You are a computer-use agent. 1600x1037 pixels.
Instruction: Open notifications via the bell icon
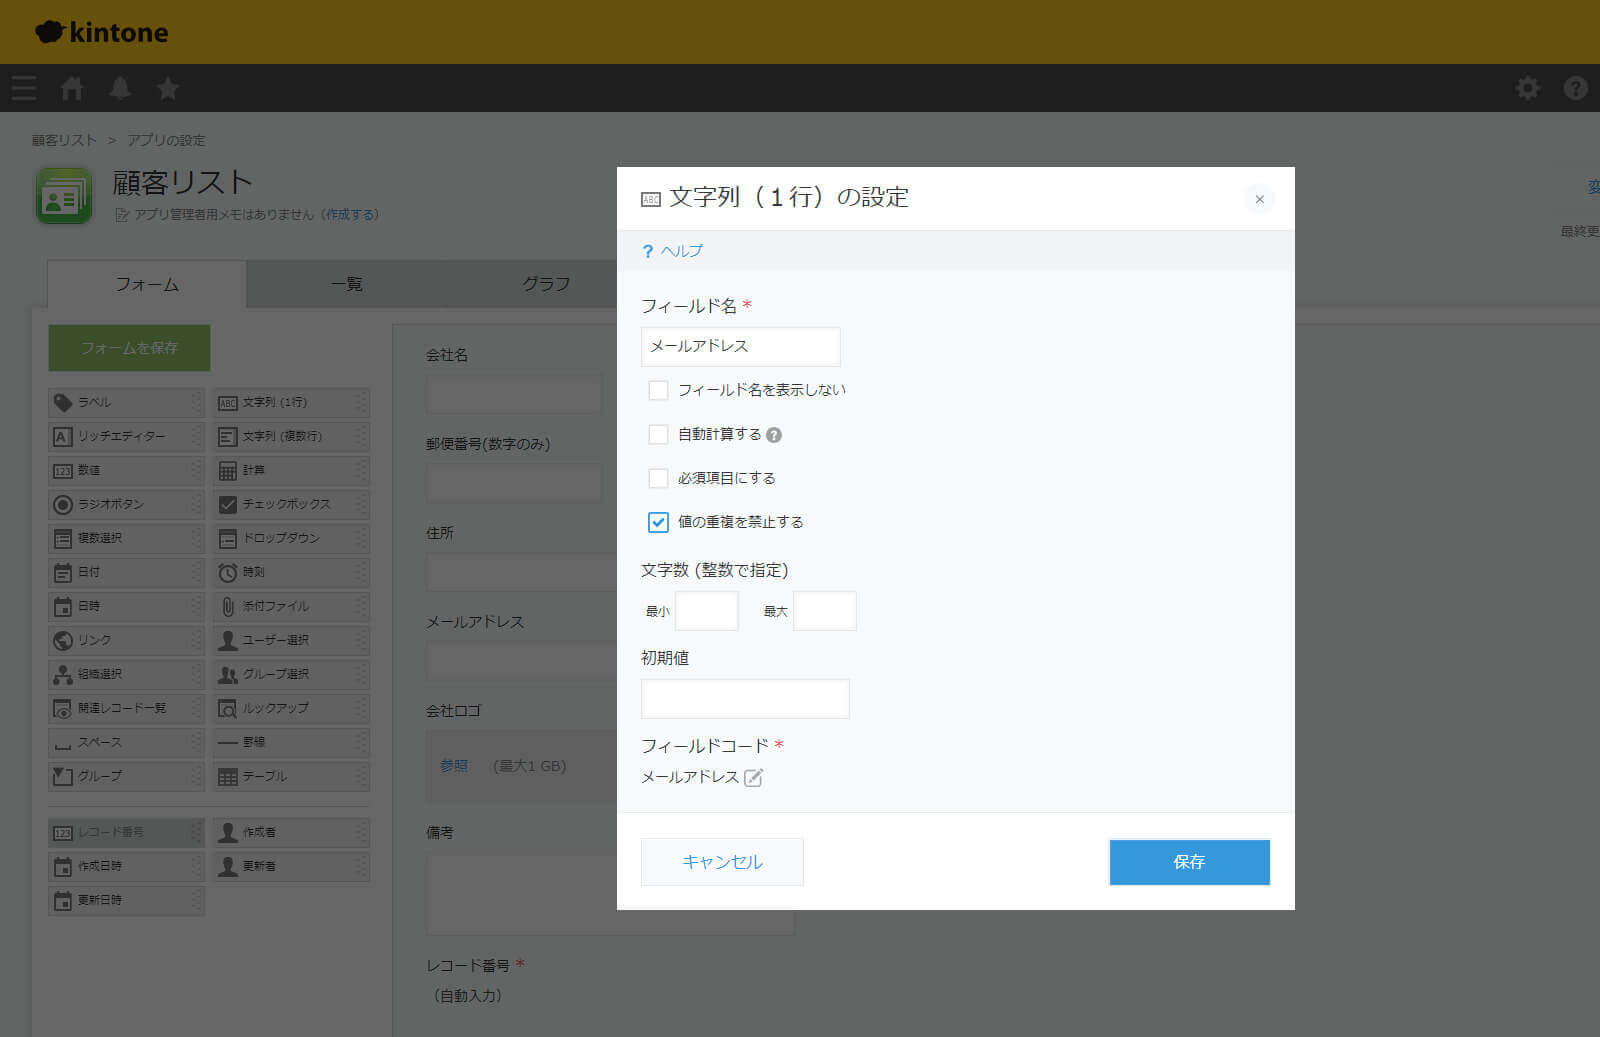(119, 88)
